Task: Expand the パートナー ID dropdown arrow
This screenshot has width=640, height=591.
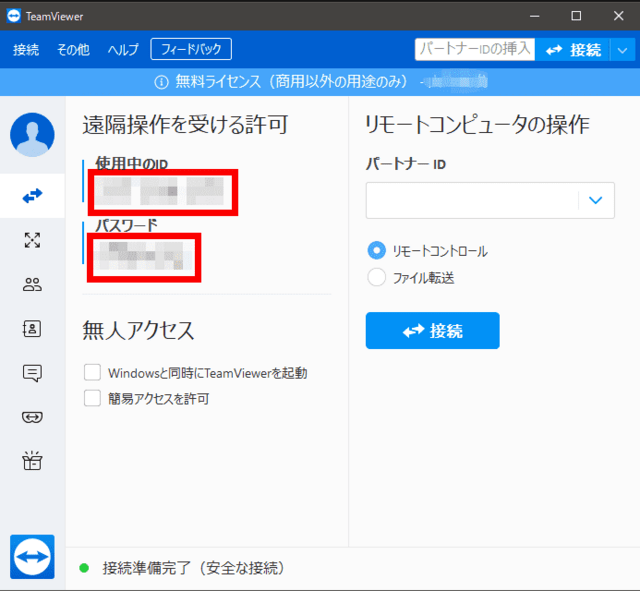Action: tap(596, 201)
